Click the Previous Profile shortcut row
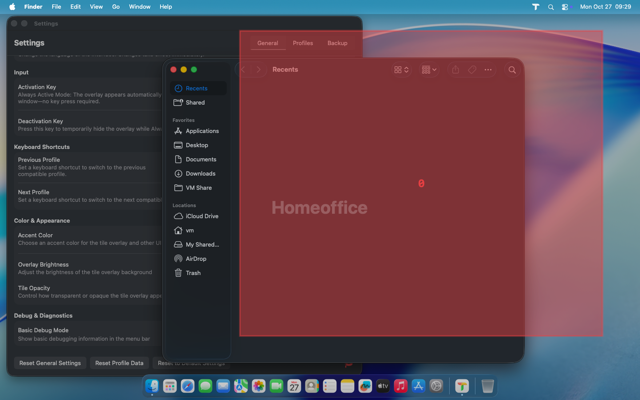The image size is (640, 400). pyautogui.click(x=89, y=167)
